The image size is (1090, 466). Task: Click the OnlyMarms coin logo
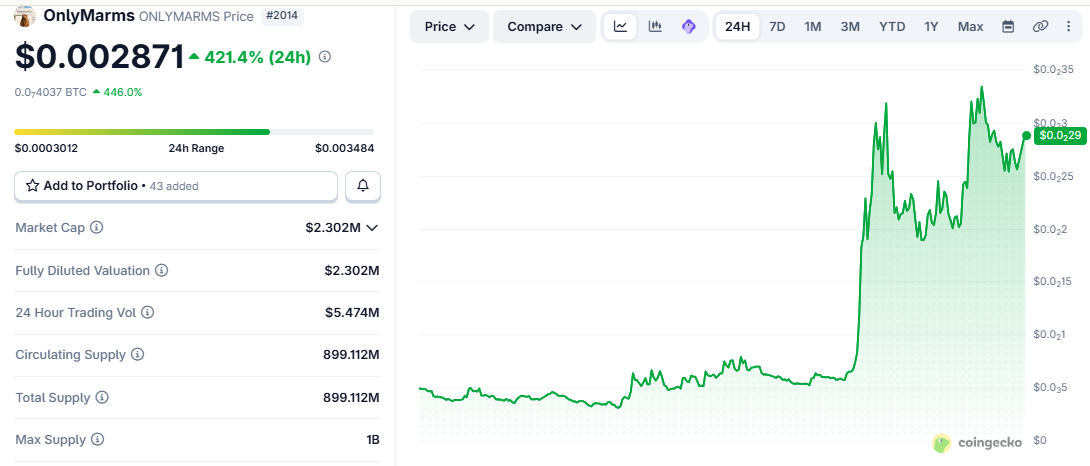pos(25,16)
